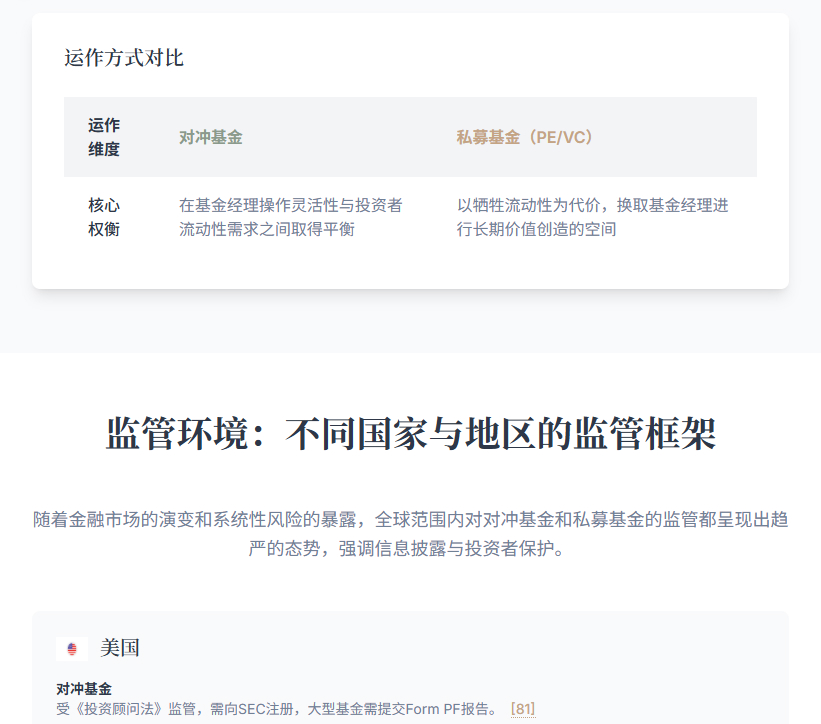
Task: Click the phrase 强调信息披露与投资者保护
Action: (447, 550)
